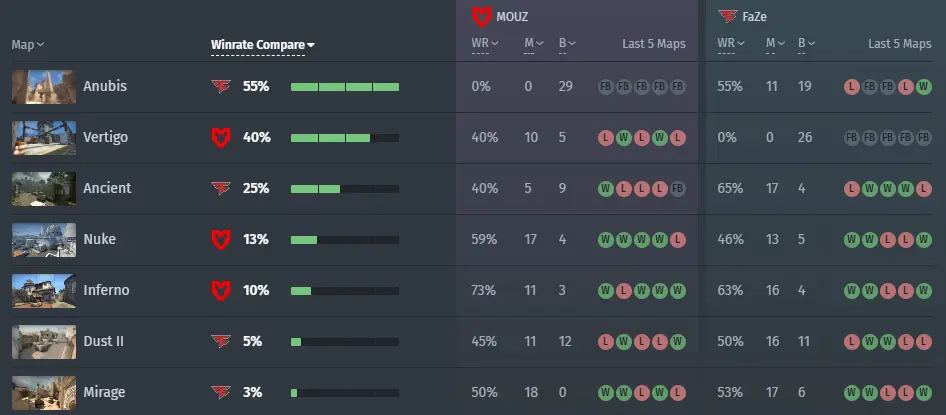Click the FaZe icon in Dust II row
Image resolution: width=946 pixels, height=415 pixels.
221,341
